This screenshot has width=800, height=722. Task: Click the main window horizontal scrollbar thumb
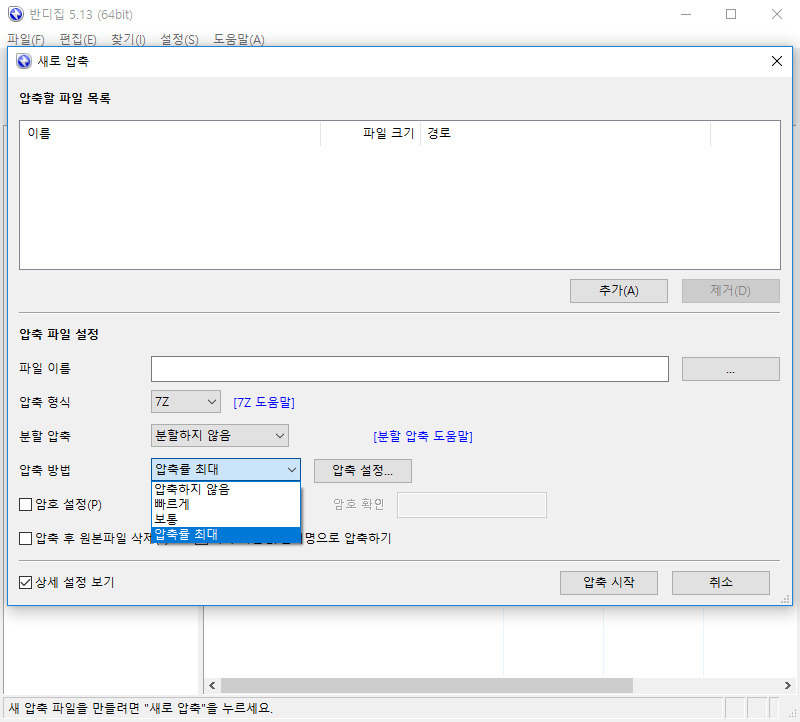427,685
